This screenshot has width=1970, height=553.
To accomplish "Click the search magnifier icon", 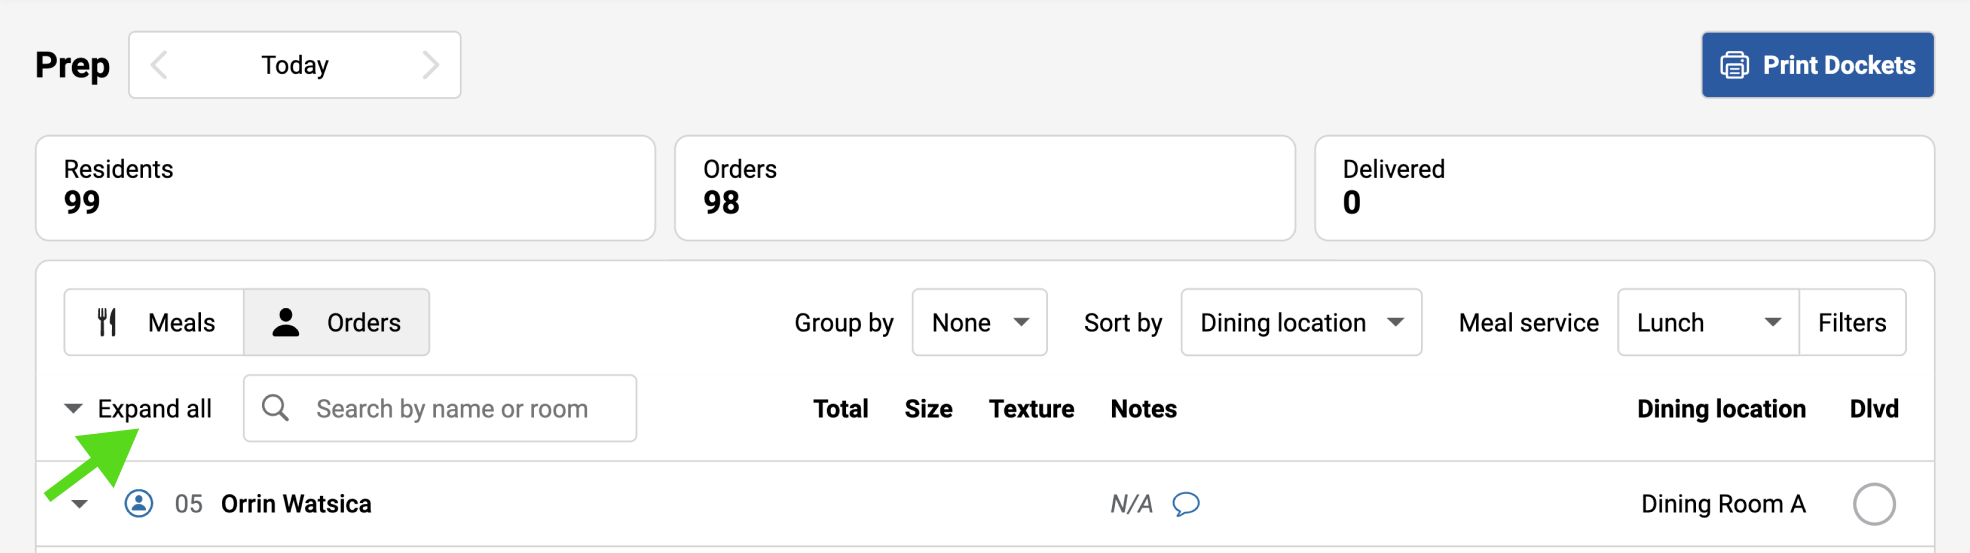I will pos(275,408).
